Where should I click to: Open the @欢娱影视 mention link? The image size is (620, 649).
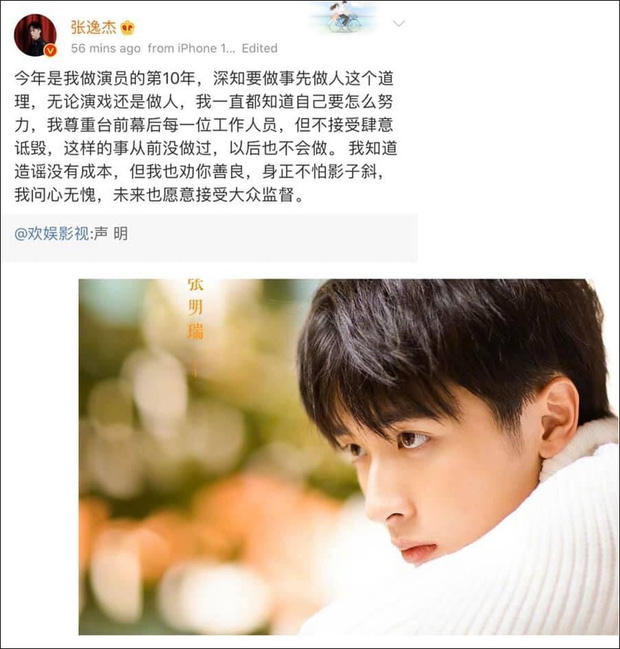52,234
